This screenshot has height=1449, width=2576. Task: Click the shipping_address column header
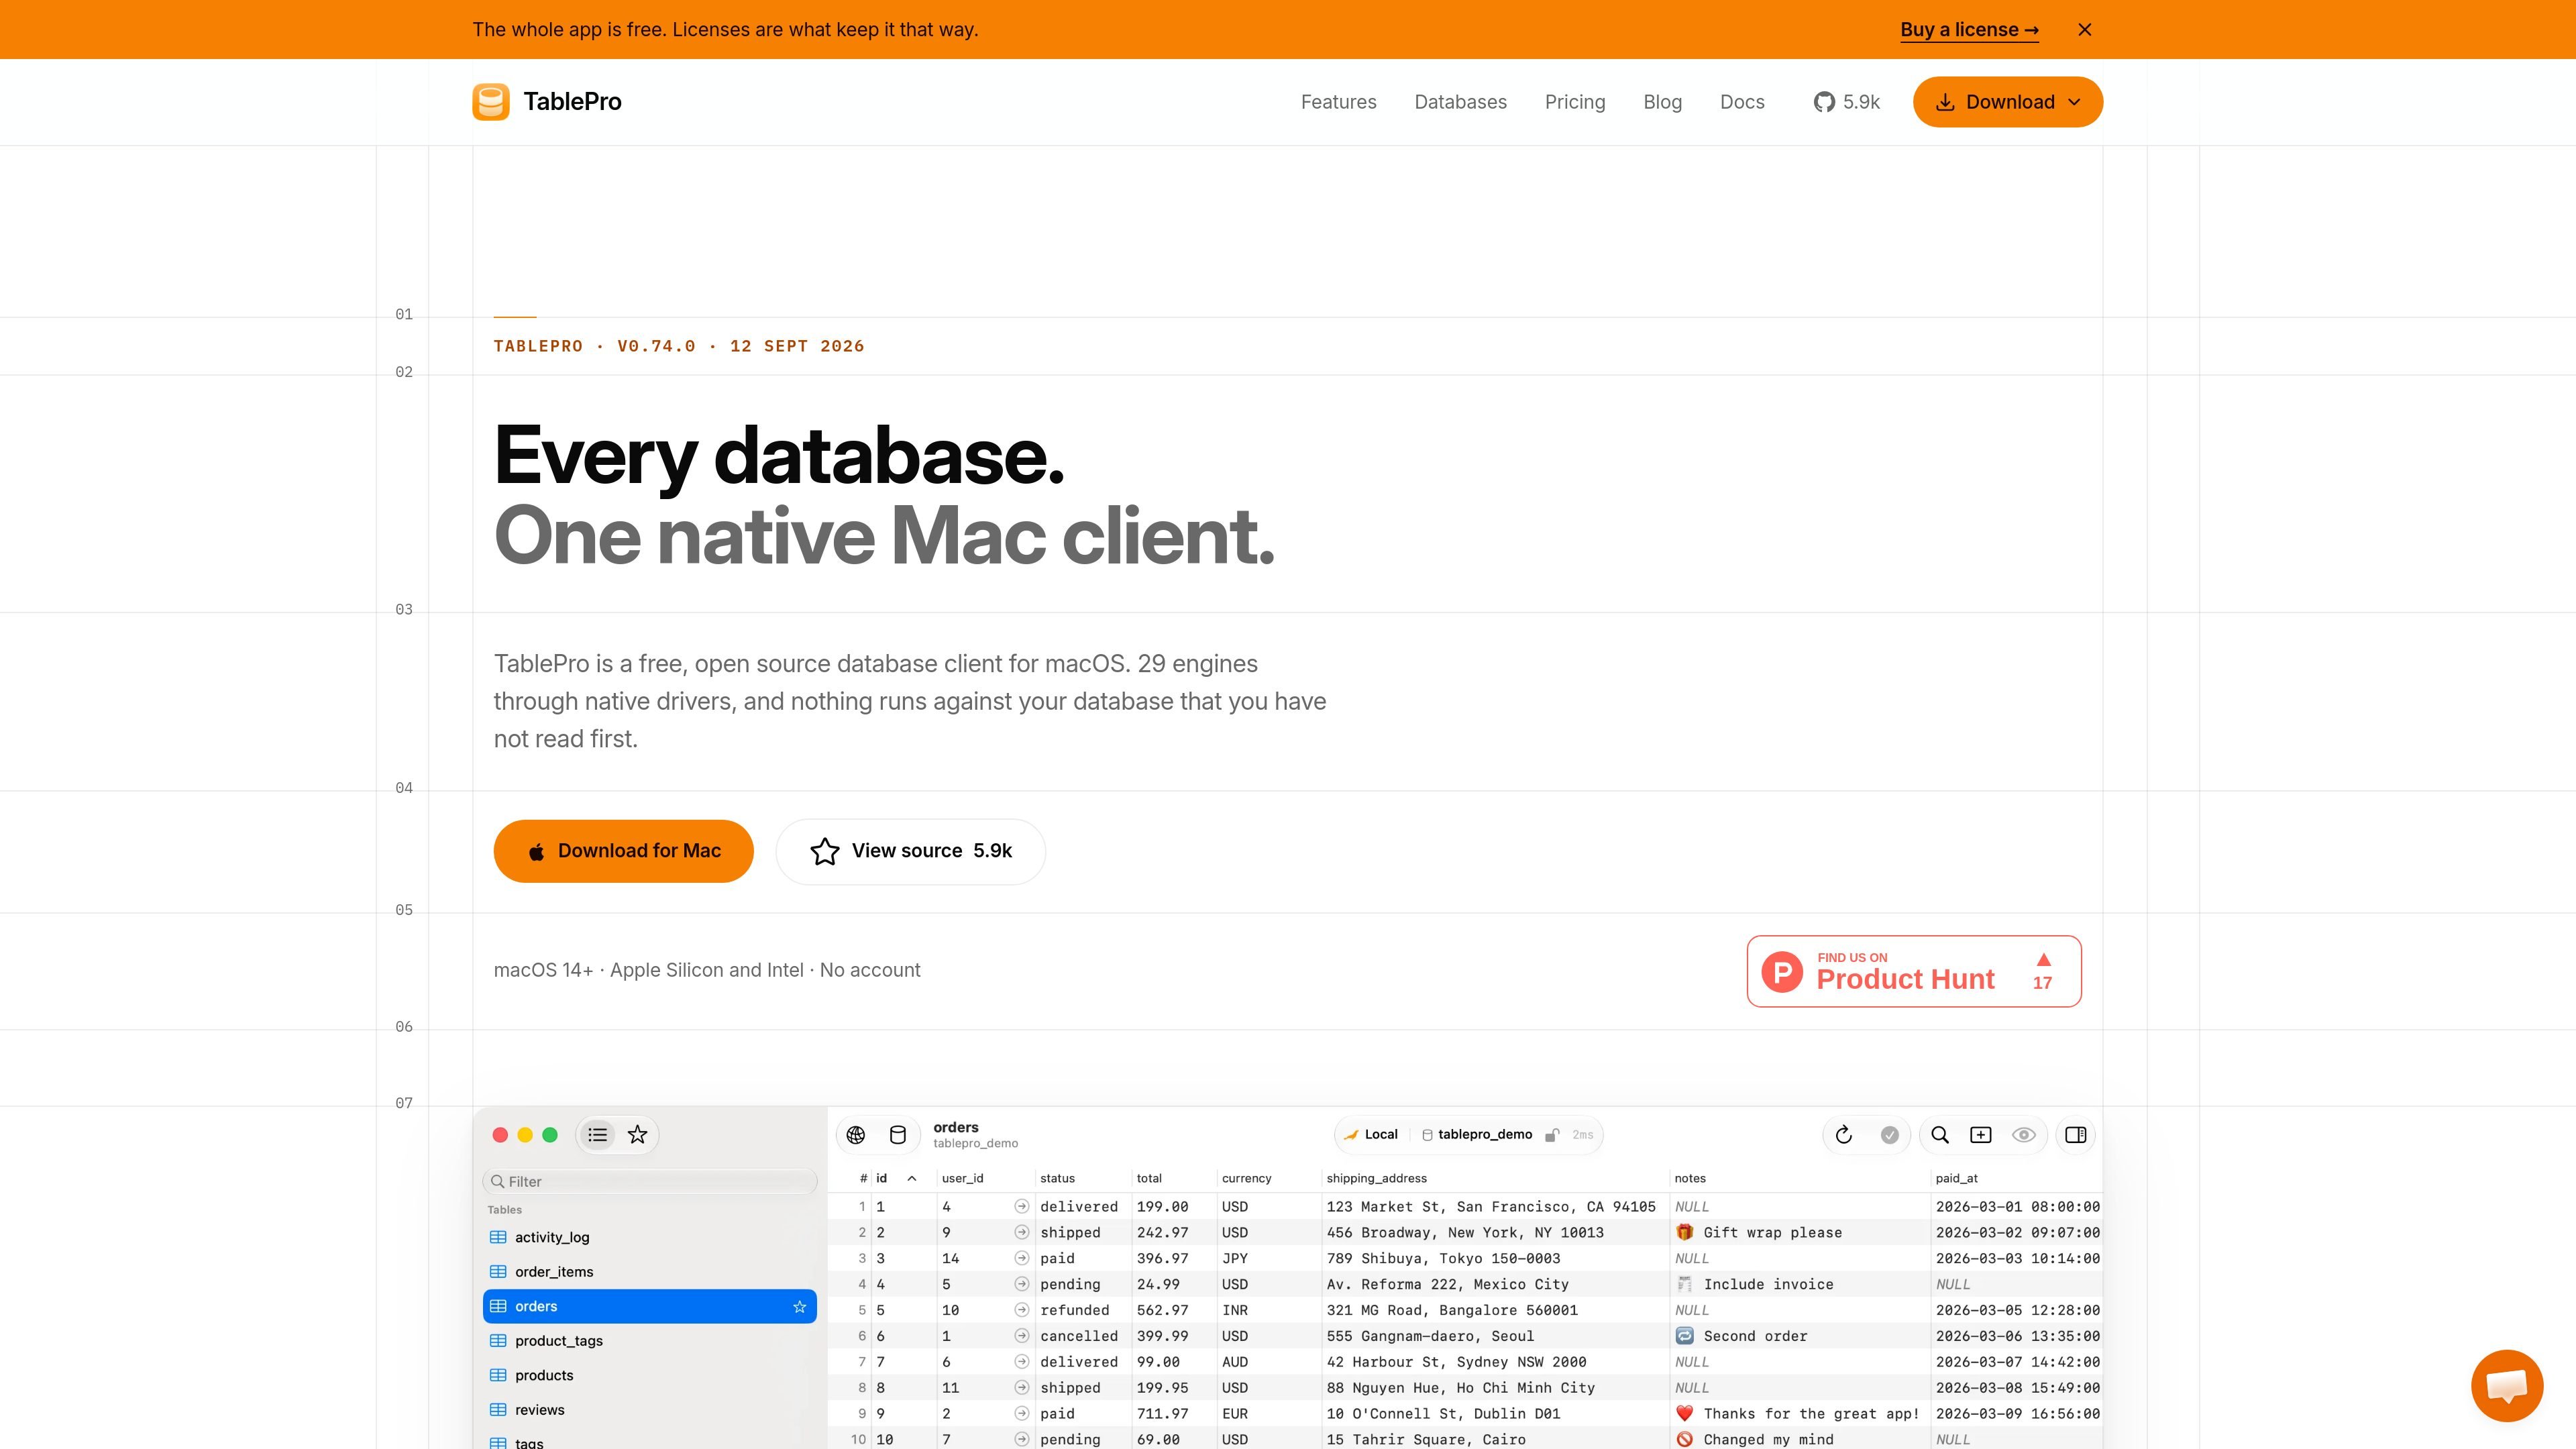pyautogui.click(x=1377, y=1179)
